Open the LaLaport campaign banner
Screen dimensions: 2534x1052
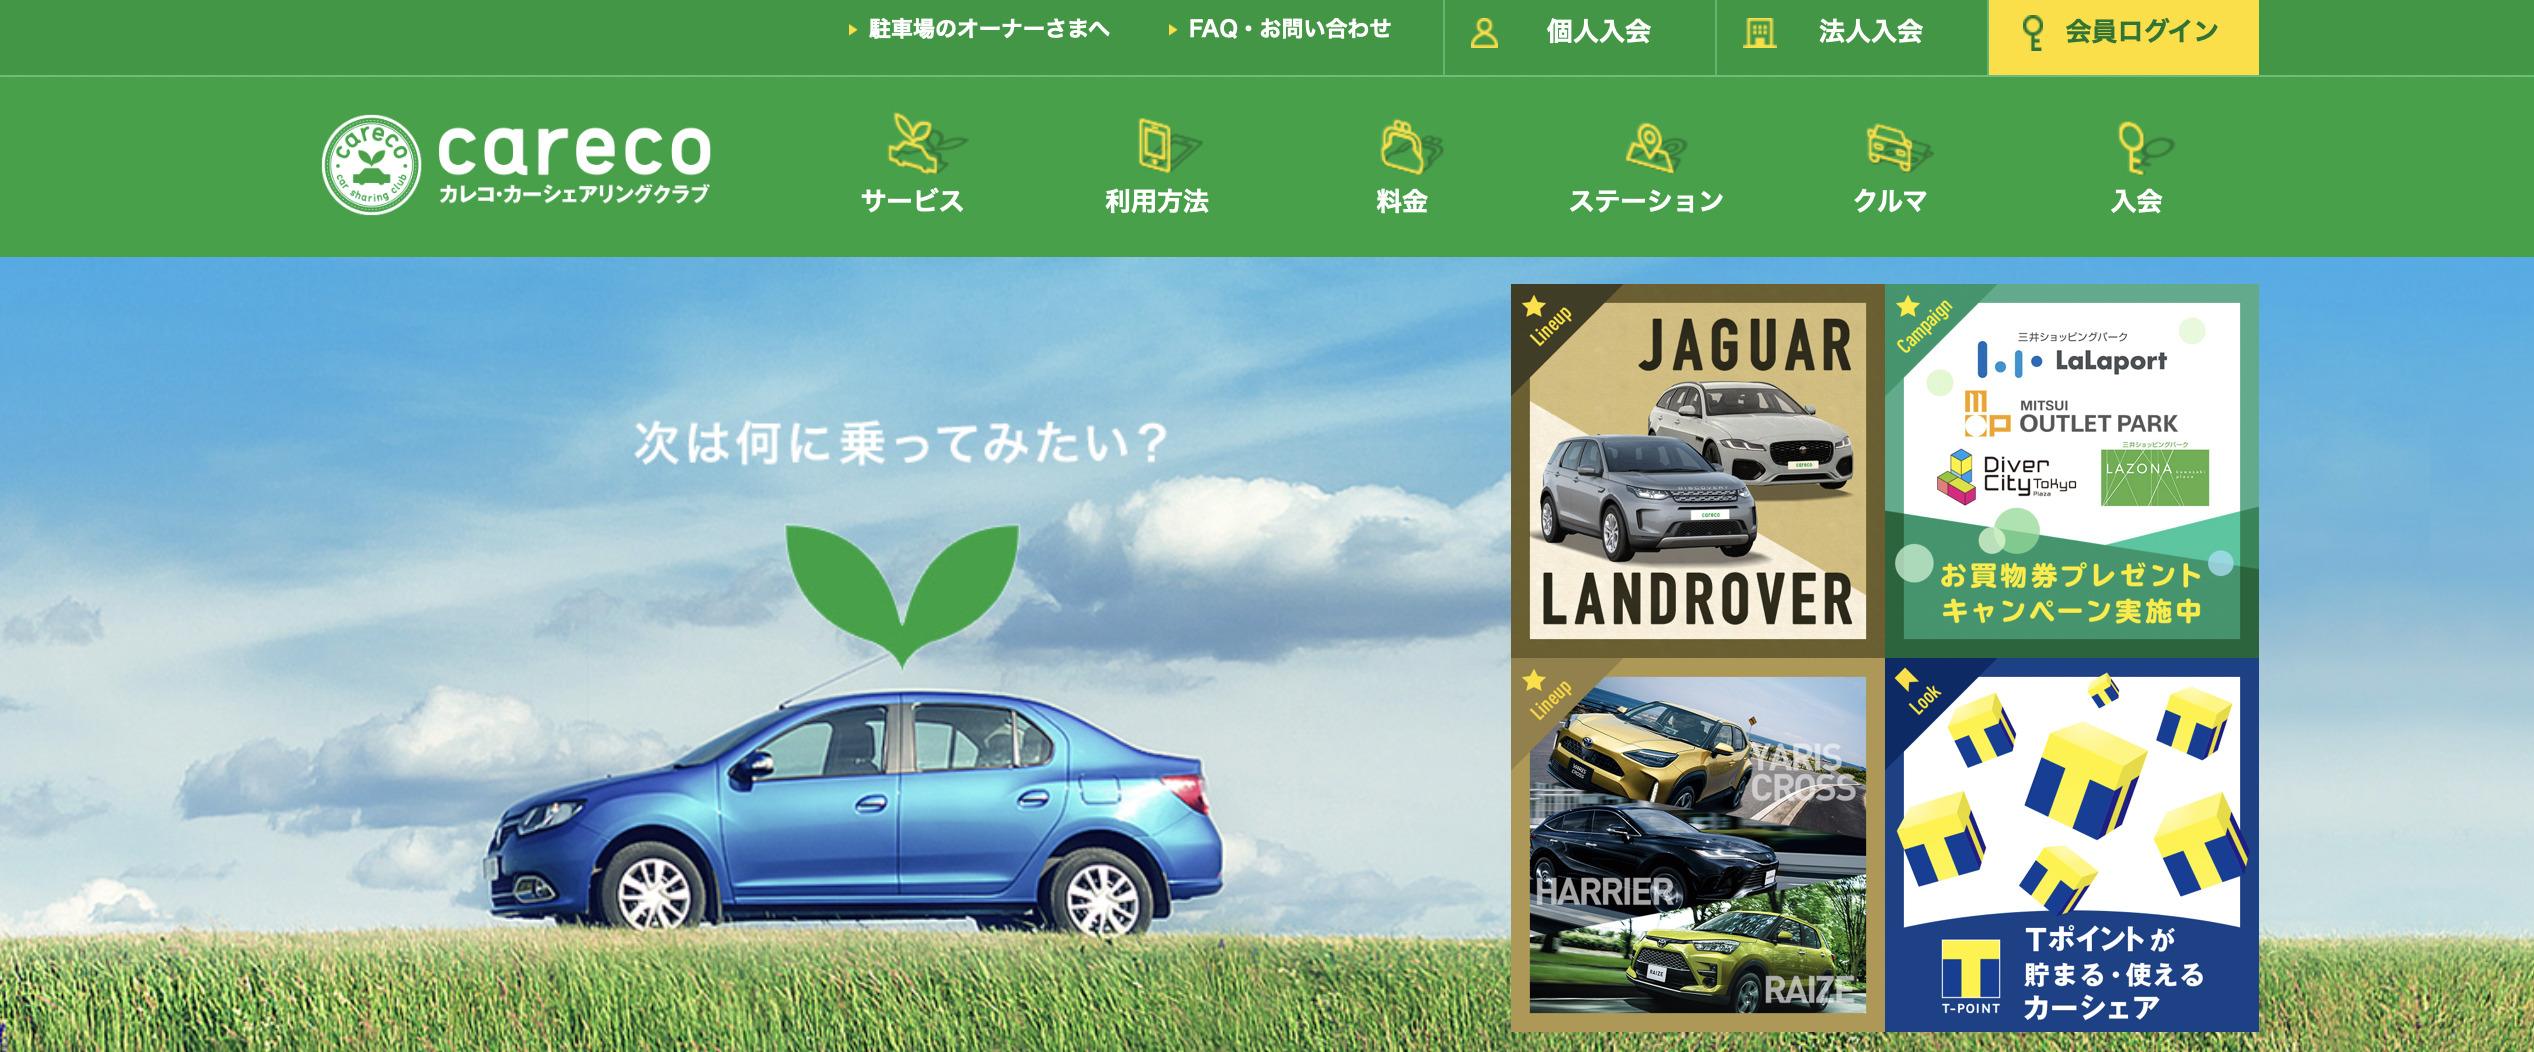click(2072, 471)
